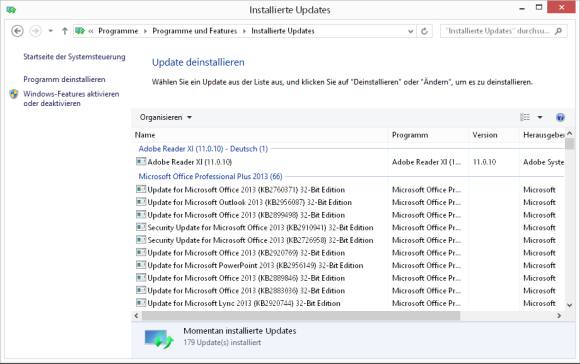Click the icon of Security Update KB2910941
This screenshot has height=364, width=580.
click(141, 227)
